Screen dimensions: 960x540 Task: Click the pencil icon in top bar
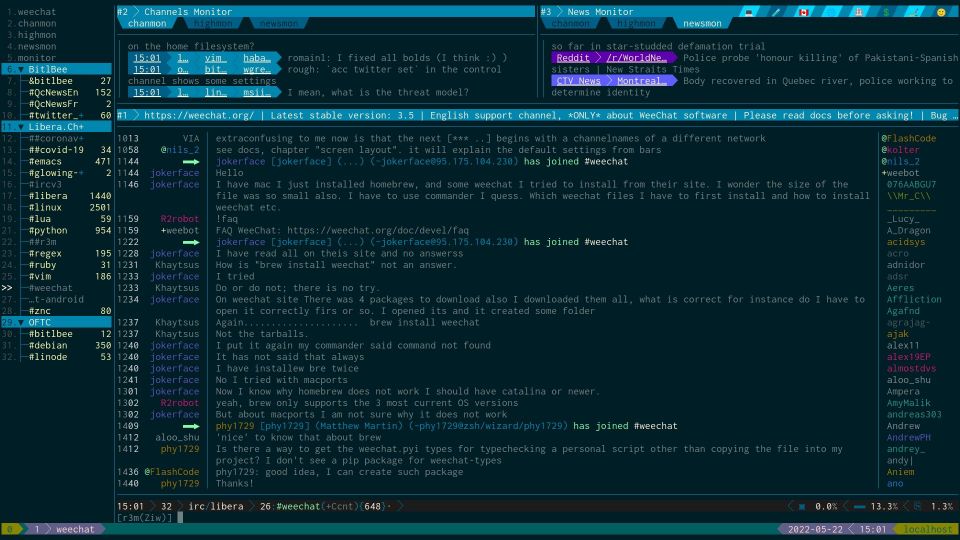tap(776, 12)
